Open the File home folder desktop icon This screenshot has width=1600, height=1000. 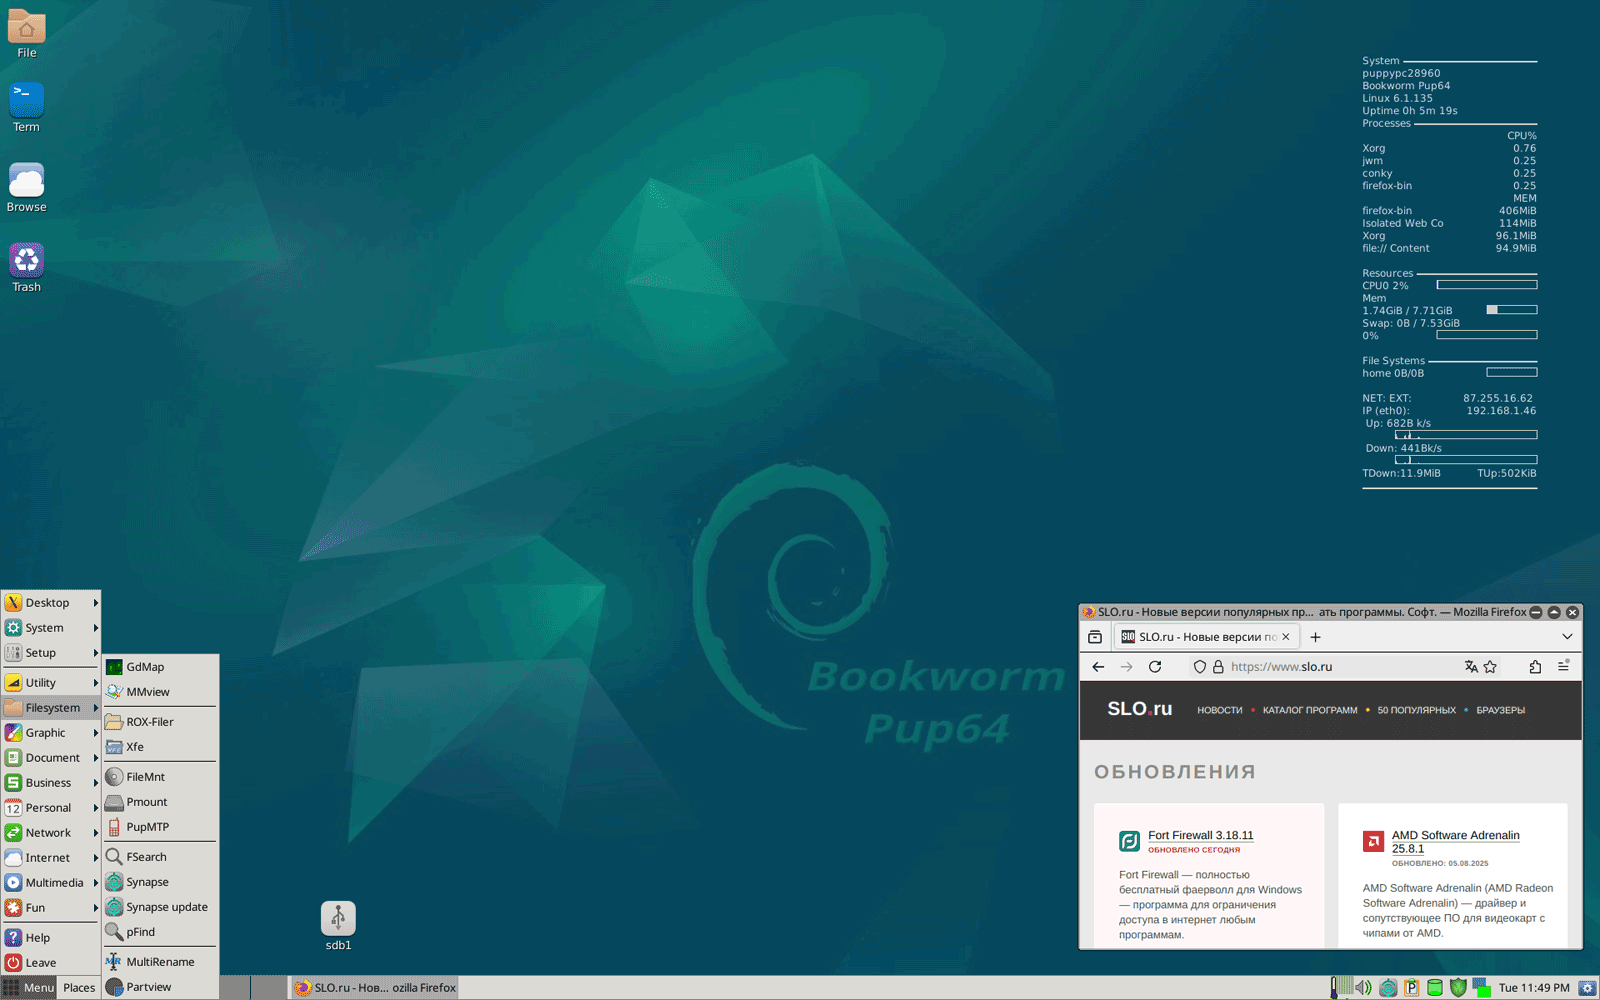pos(27,34)
